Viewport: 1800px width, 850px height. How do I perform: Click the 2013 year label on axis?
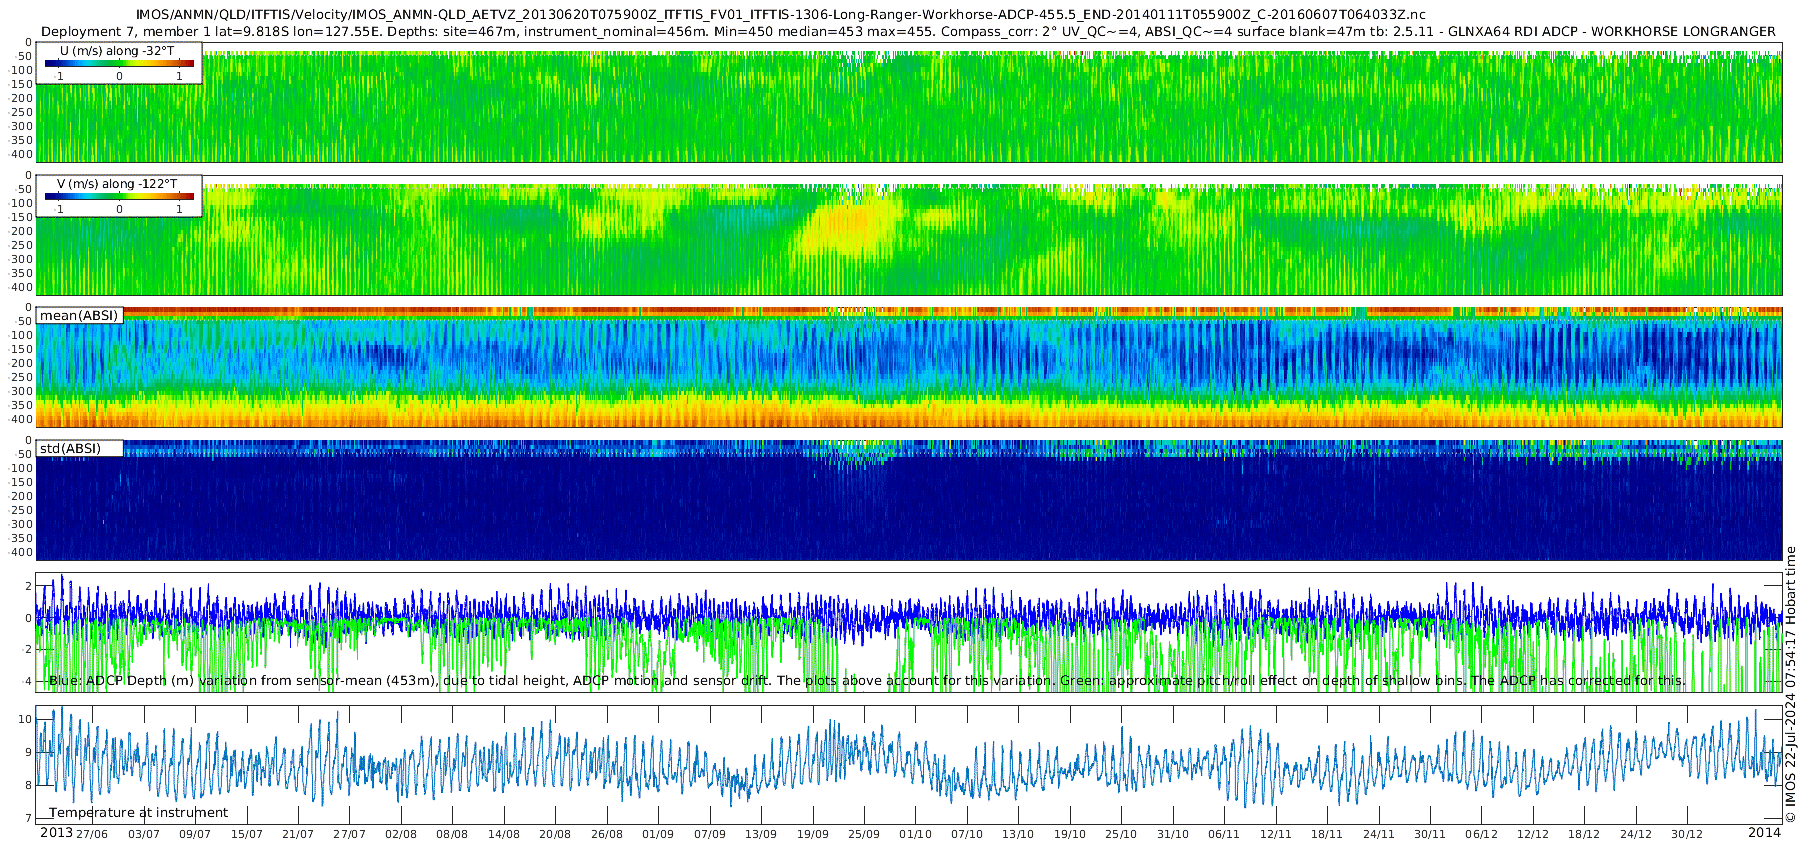tap(56, 833)
